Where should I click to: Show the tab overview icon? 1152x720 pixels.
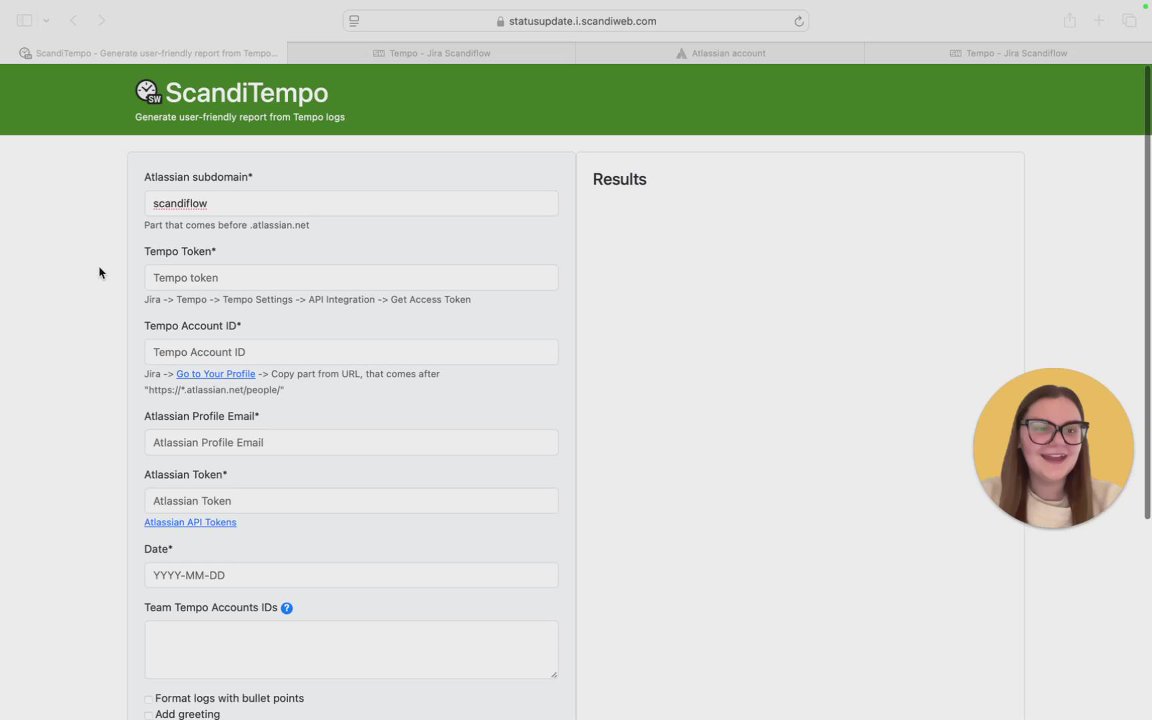(x=1128, y=21)
